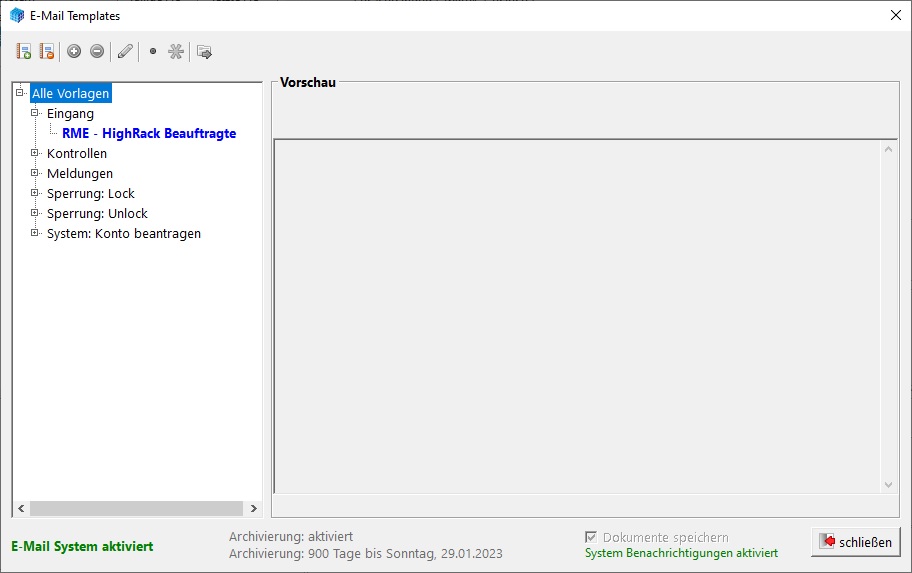Click the gray circled minus toolbar icon
This screenshot has height=573, width=912.
point(97,51)
